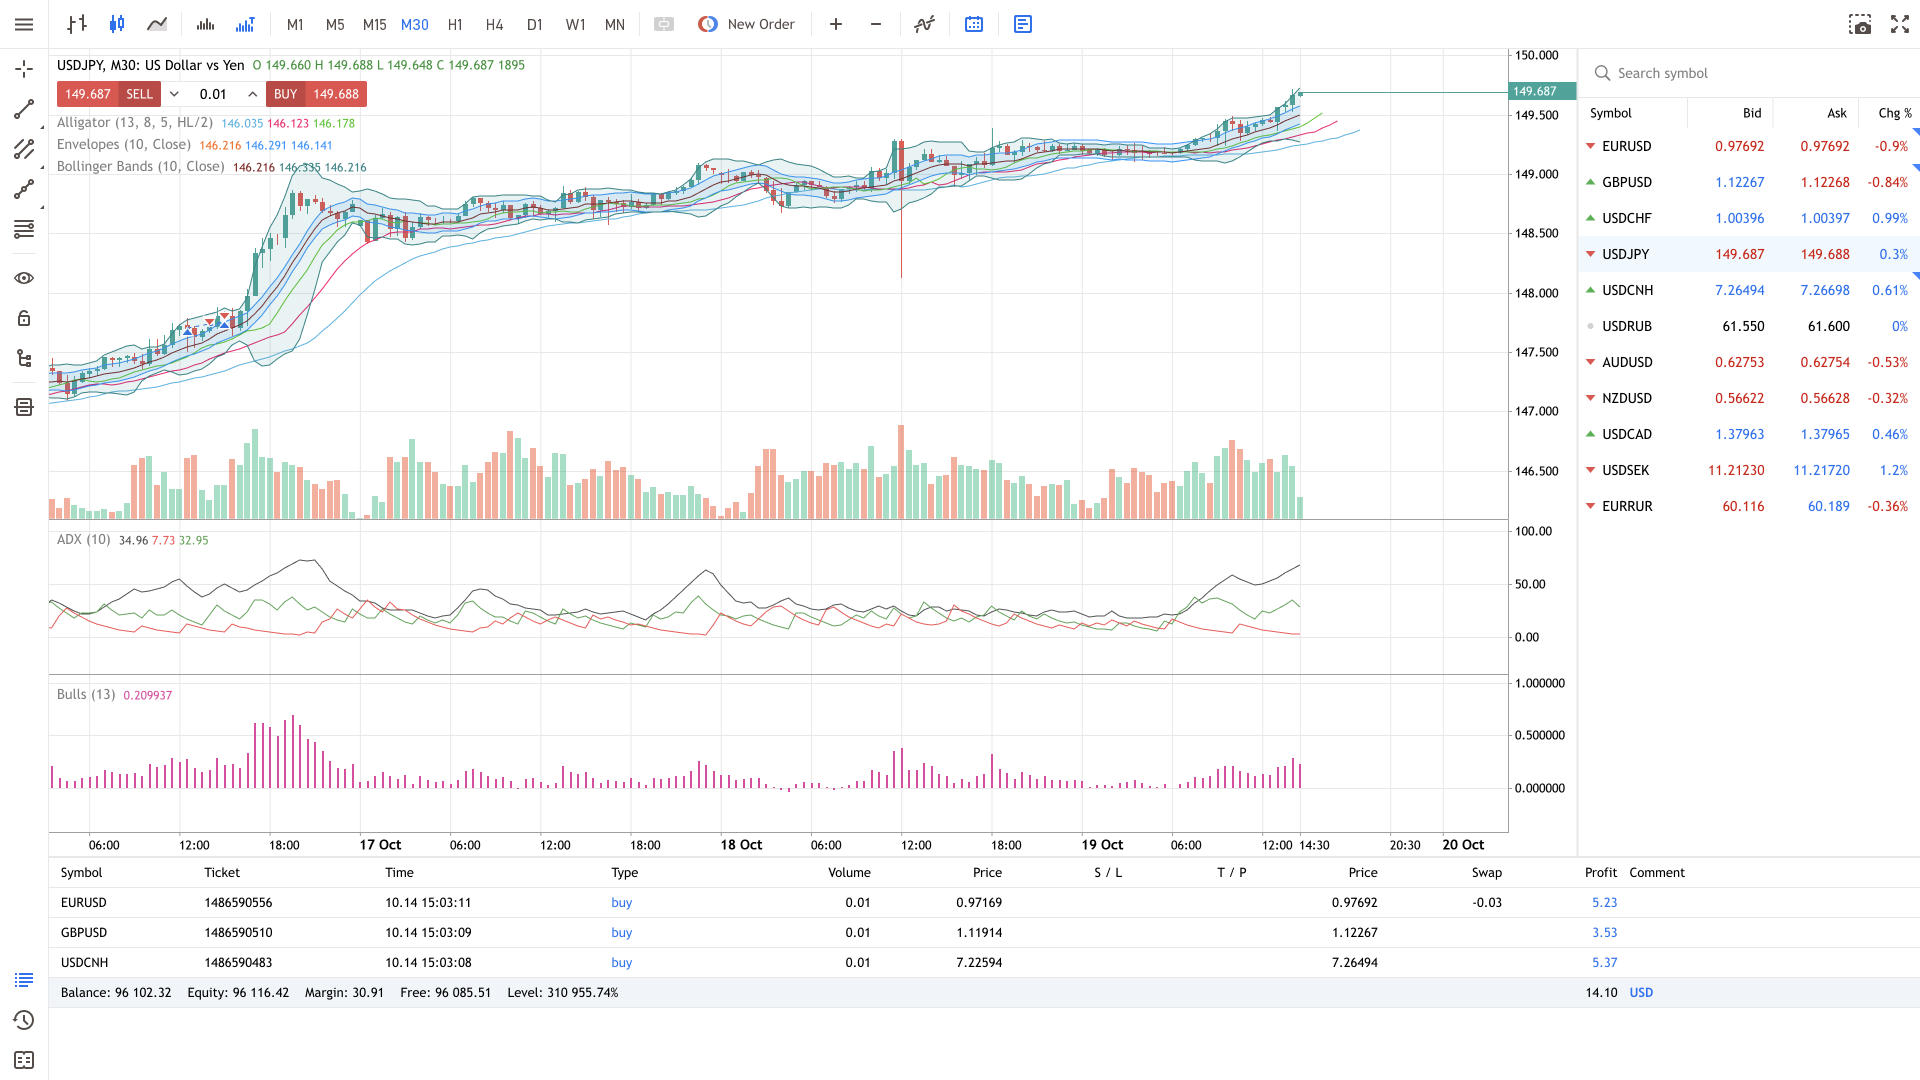
Task: Open the economic calendar icon
Action: [973, 24]
